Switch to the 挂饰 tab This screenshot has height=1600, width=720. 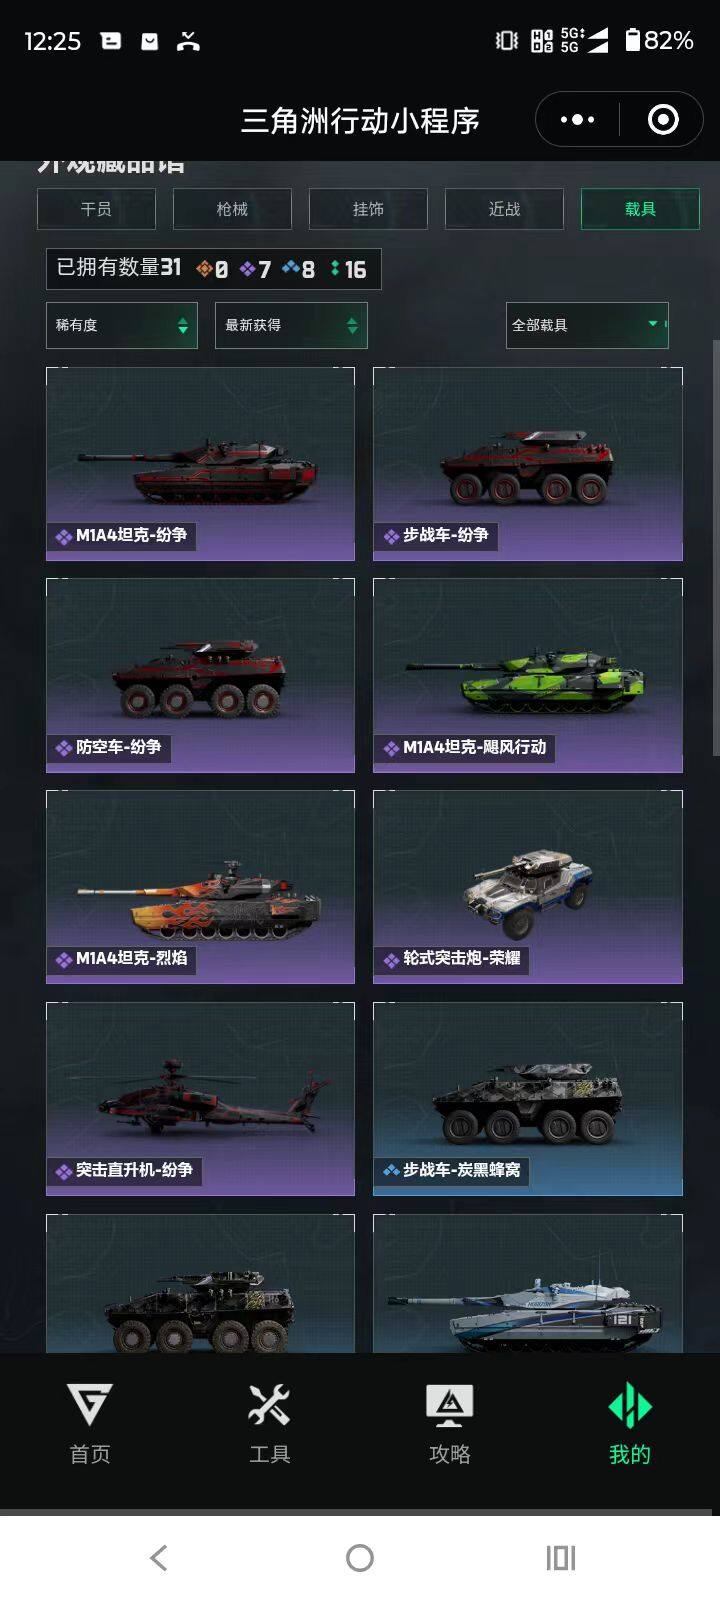(x=368, y=209)
